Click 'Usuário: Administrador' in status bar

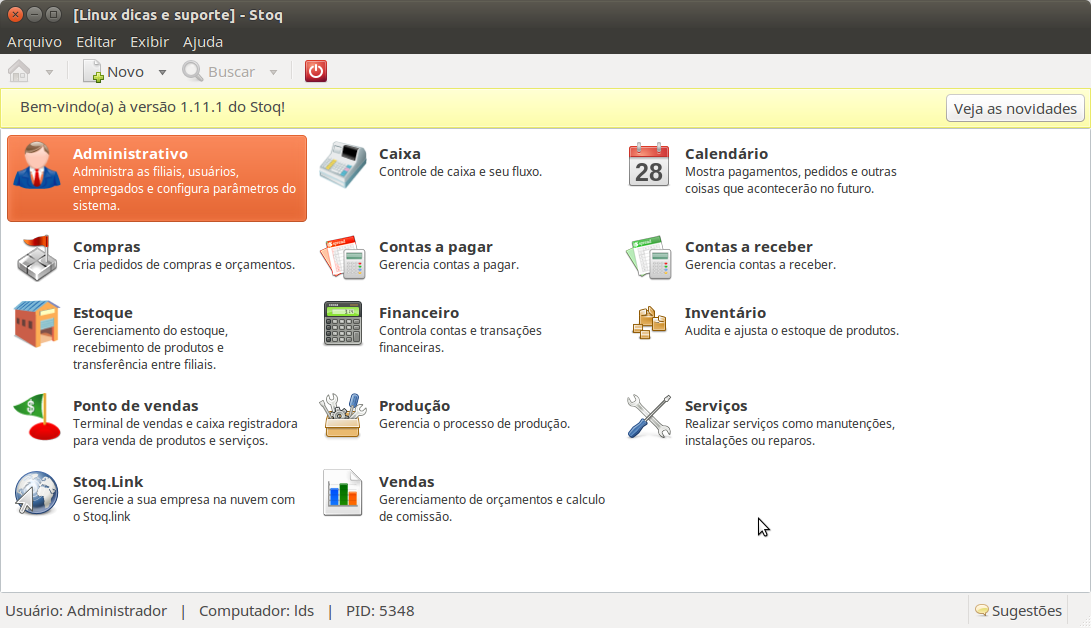click(86, 611)
